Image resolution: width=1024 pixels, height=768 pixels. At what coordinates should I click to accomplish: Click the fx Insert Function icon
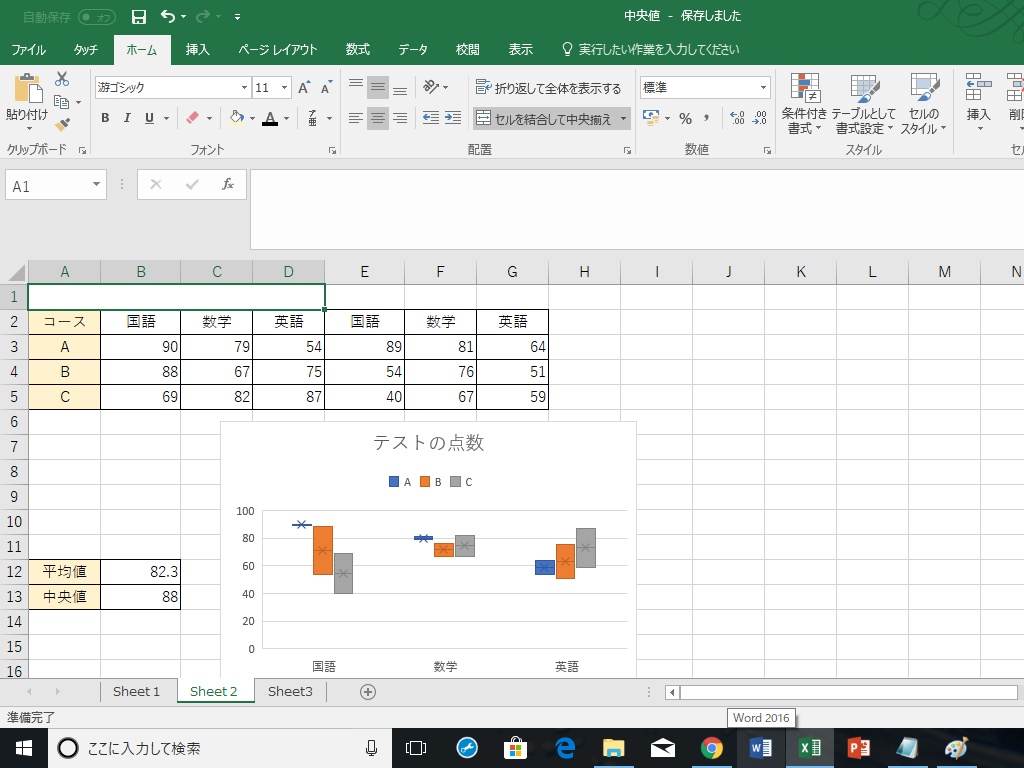228,184
